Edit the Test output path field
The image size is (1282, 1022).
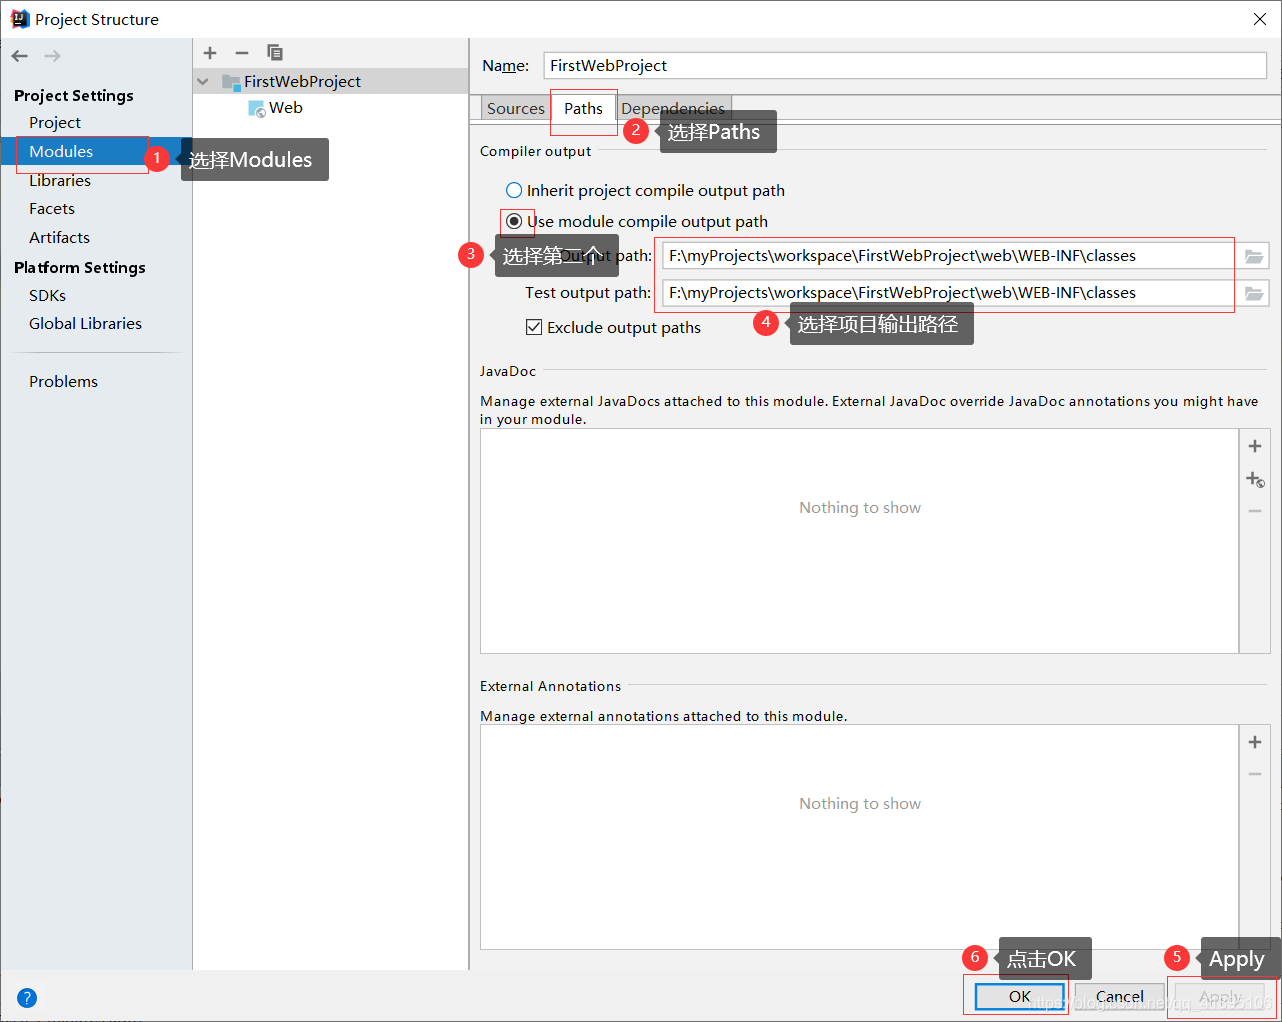[x=951, y=293]
